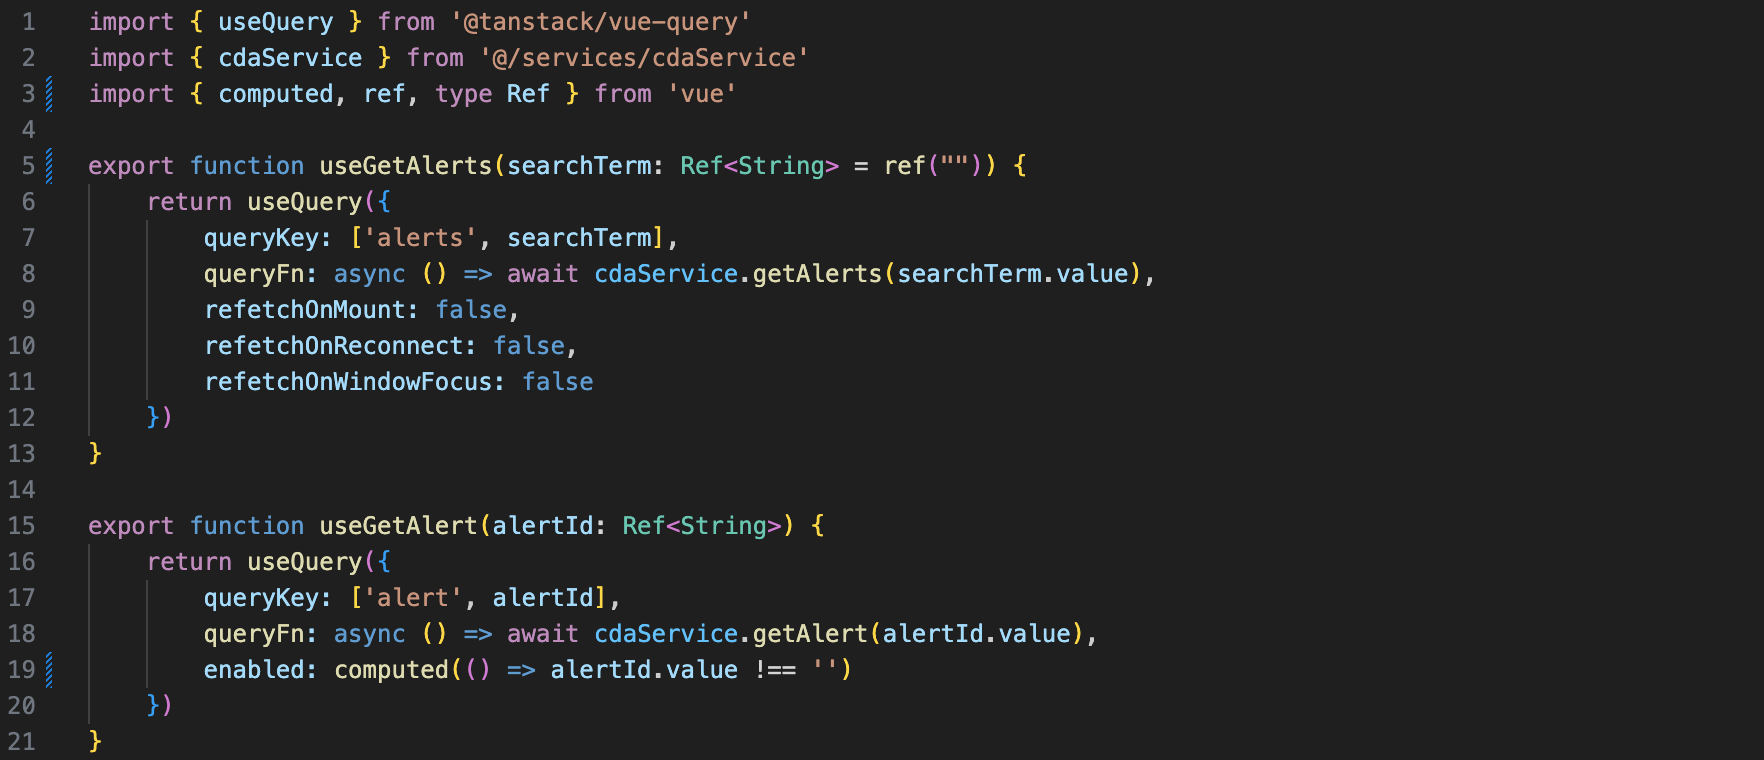
Task: Click the modified-line marker beside line 19
Action: (49, 670)
